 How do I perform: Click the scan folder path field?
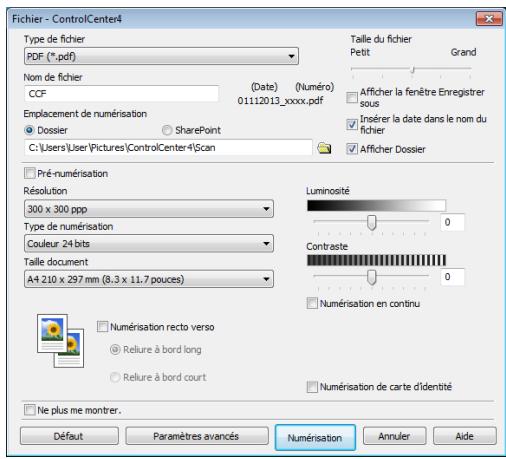coord(168,148)
